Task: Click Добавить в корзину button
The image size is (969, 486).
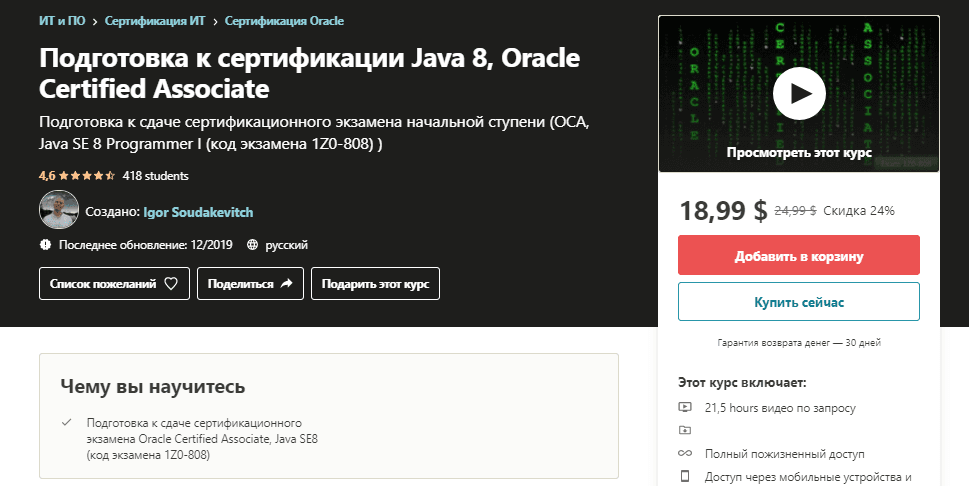Action: (798, 255)
